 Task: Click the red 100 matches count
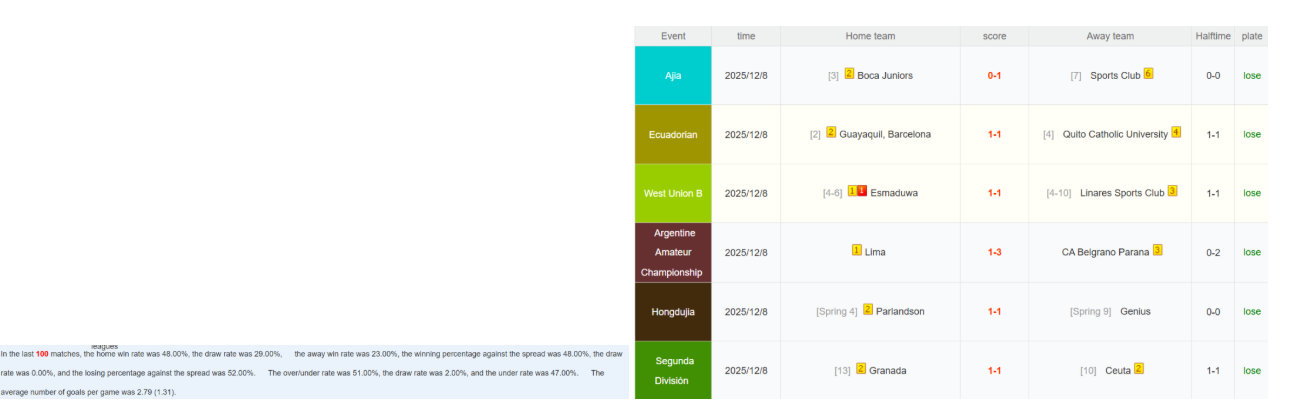tap(42, 354)
